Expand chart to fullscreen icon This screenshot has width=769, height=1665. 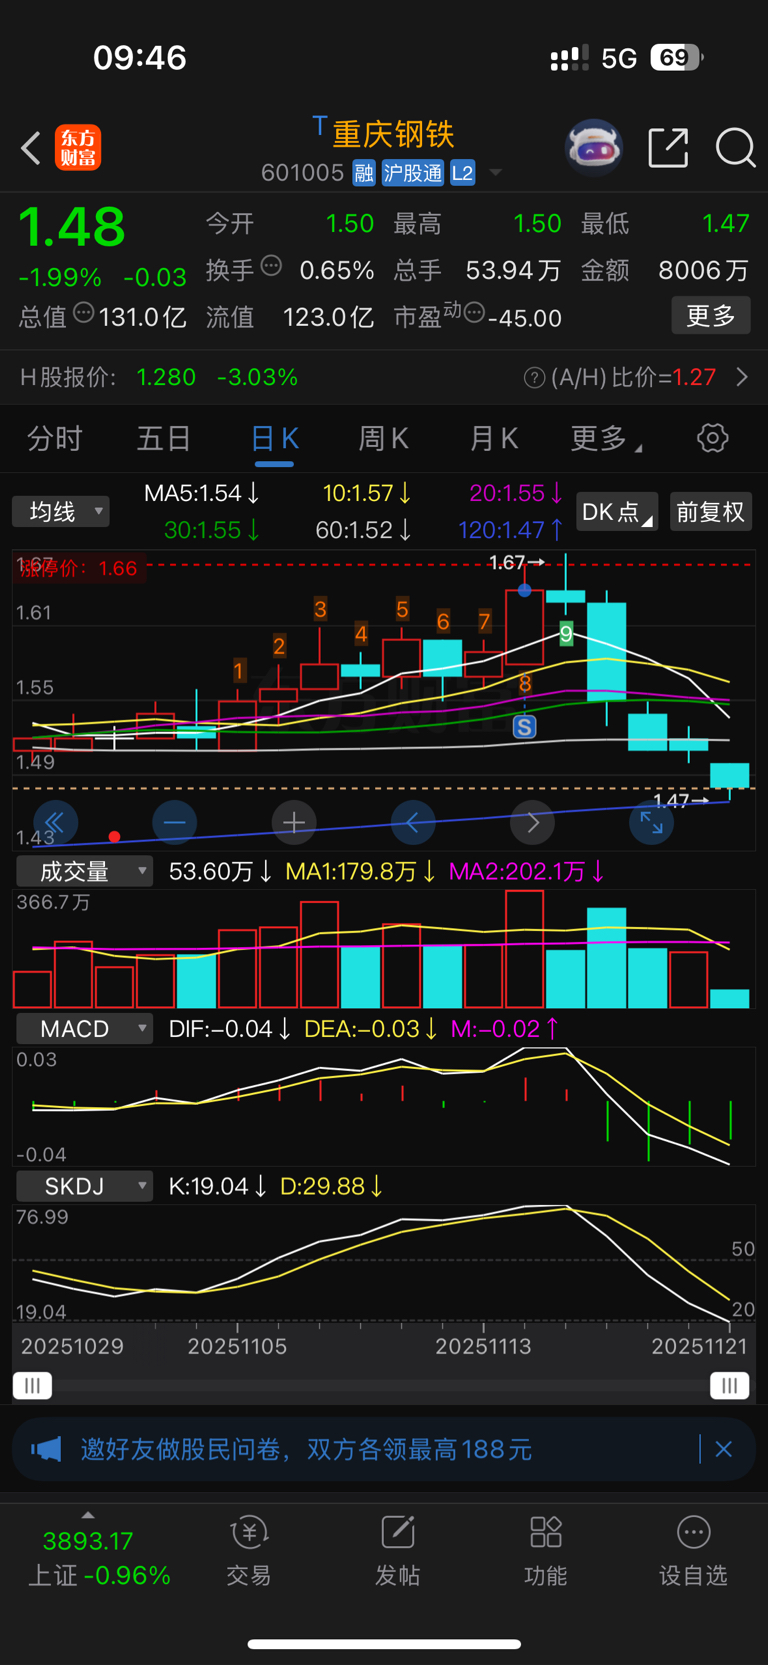pos(652,823)
